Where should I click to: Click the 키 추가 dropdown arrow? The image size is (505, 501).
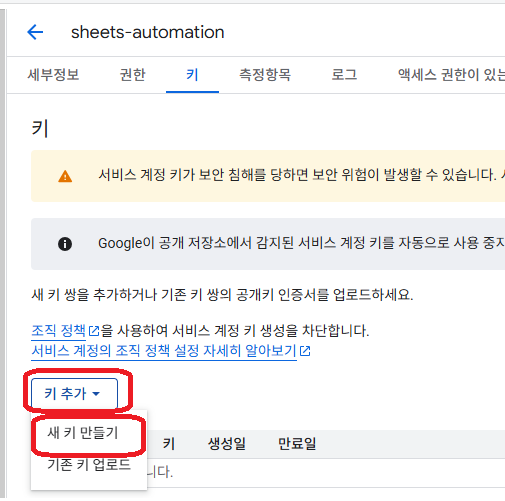point(96,394)
